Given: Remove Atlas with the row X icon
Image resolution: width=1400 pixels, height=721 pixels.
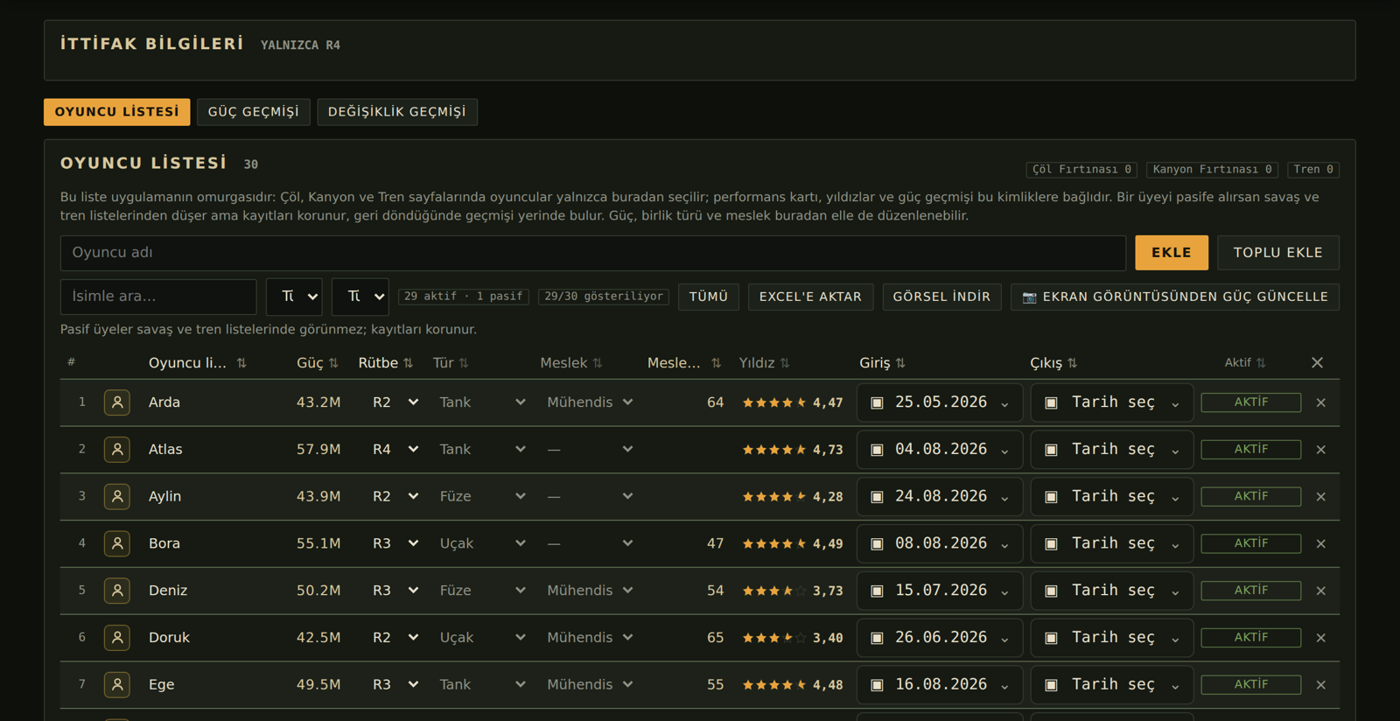Looking at the screenshot, I should 1321,449.
